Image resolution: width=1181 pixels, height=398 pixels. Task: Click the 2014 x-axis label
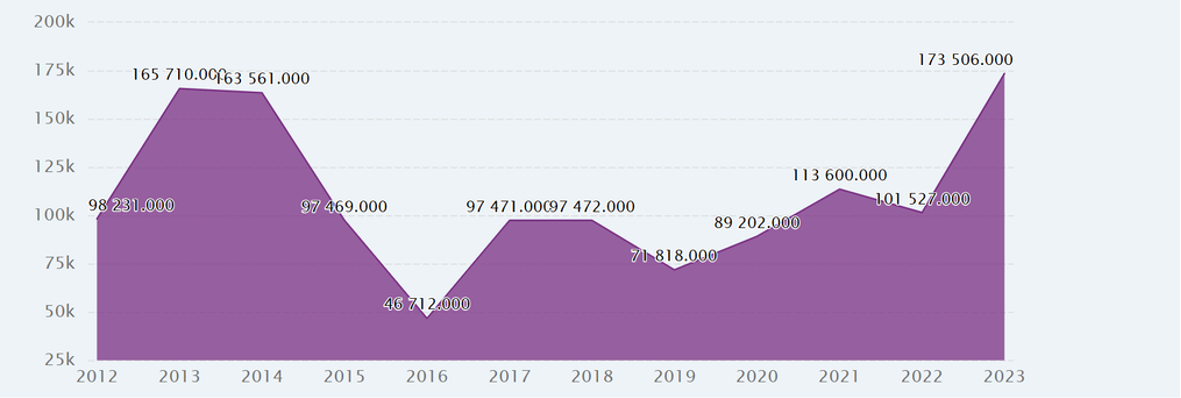[x=262, y=376]
